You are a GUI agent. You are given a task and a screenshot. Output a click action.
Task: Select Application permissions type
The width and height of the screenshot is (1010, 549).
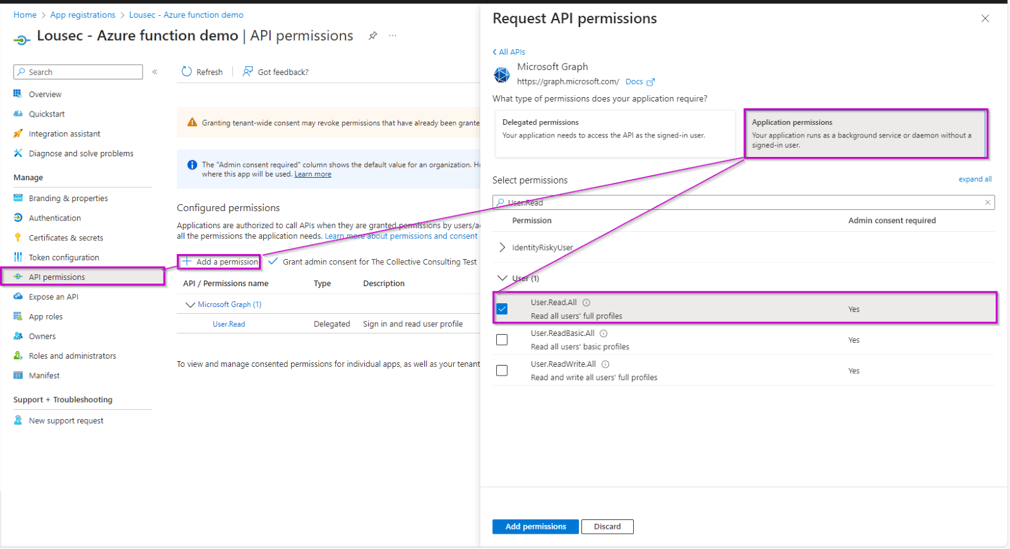866,133
